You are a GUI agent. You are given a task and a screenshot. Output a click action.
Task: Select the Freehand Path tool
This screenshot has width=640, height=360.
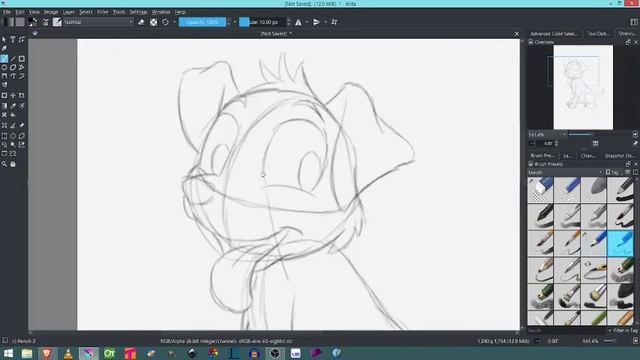click(x=13, y=76)
